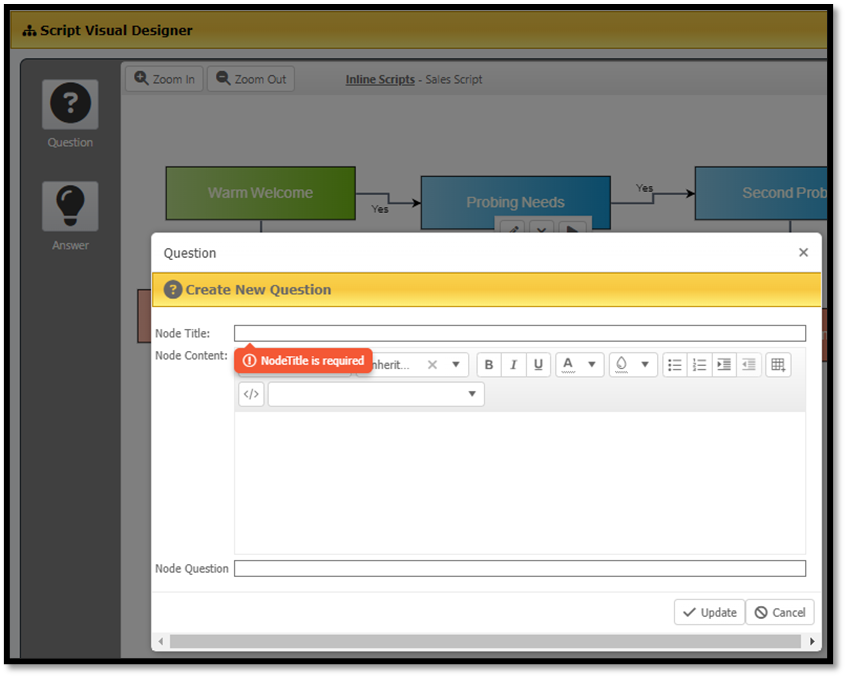Expand the inherited font dropdown

coord(456,365)
